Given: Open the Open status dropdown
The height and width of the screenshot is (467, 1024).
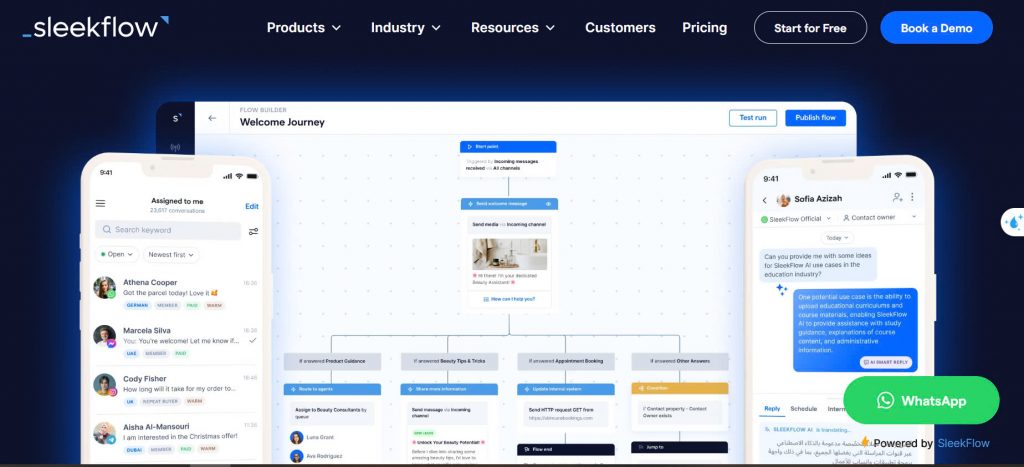Looking at the screenshot, I should click(116, 254).
